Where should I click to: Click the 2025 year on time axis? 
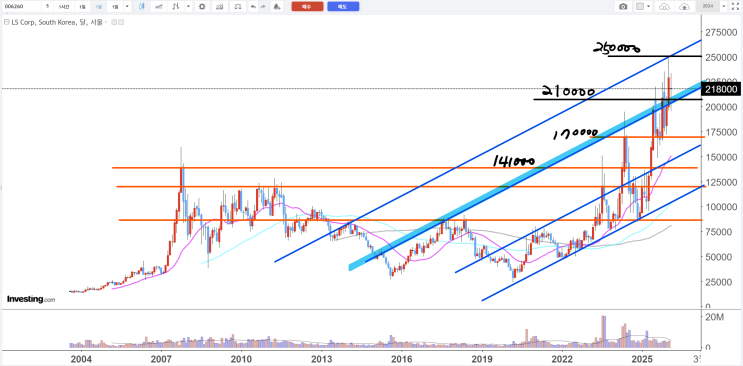click(x=642, y=358)
